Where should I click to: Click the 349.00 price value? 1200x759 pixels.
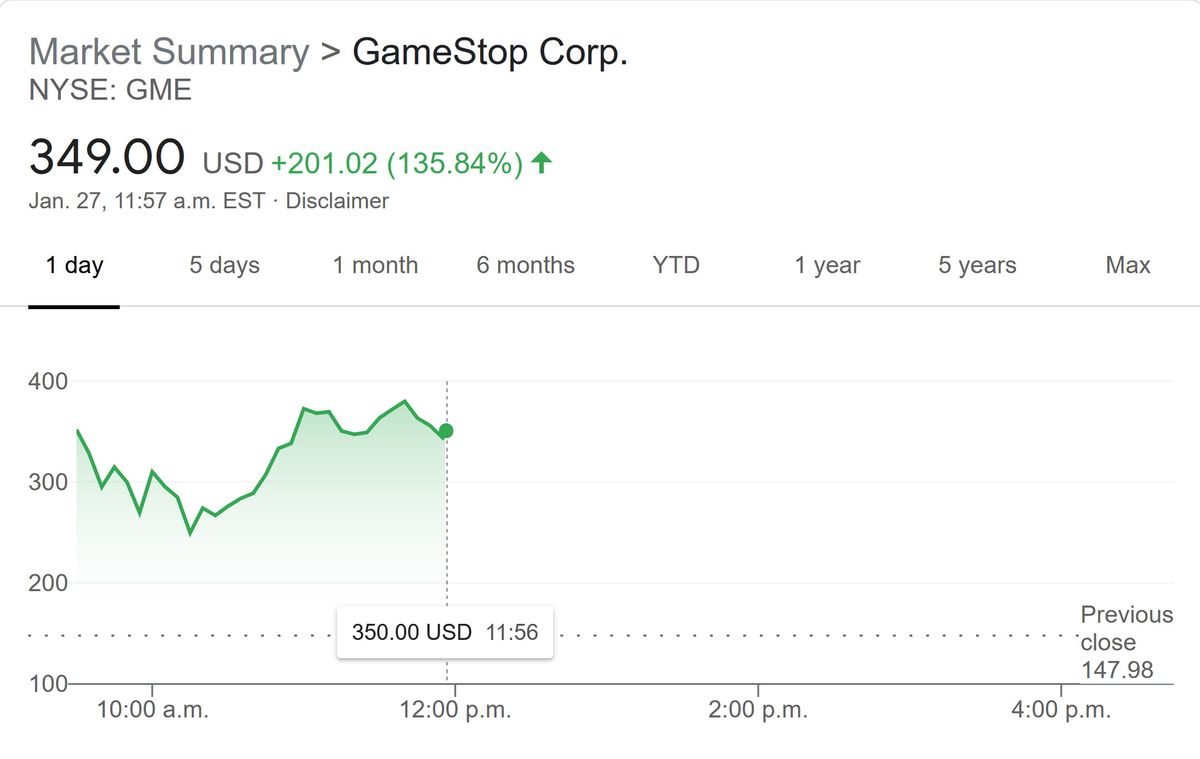(106, 157)
